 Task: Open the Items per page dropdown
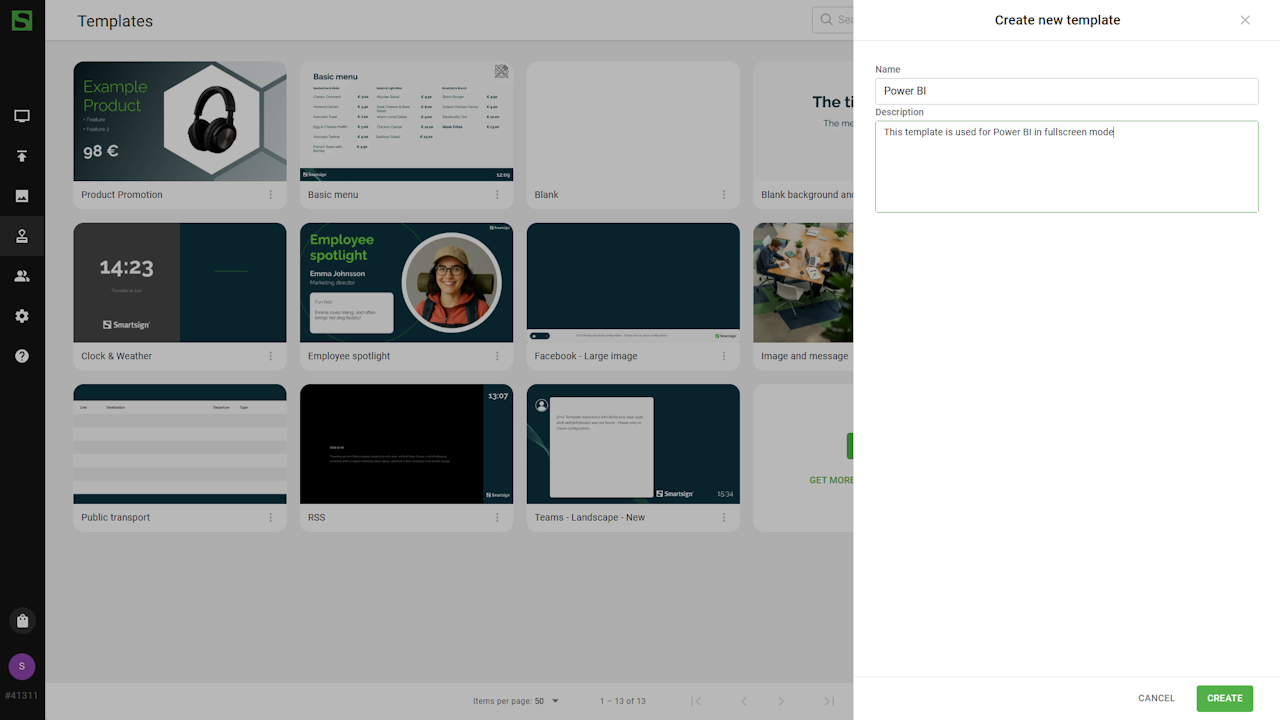(546, 701)
